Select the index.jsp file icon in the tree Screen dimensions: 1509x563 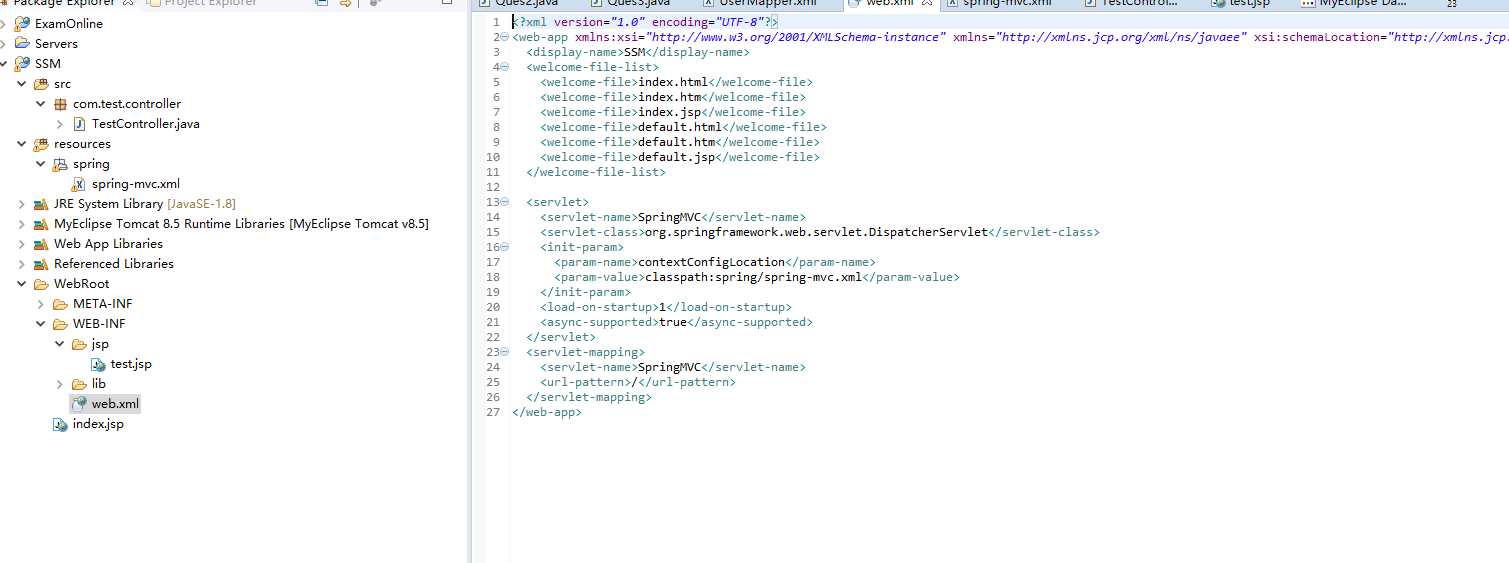pos(60,423)
